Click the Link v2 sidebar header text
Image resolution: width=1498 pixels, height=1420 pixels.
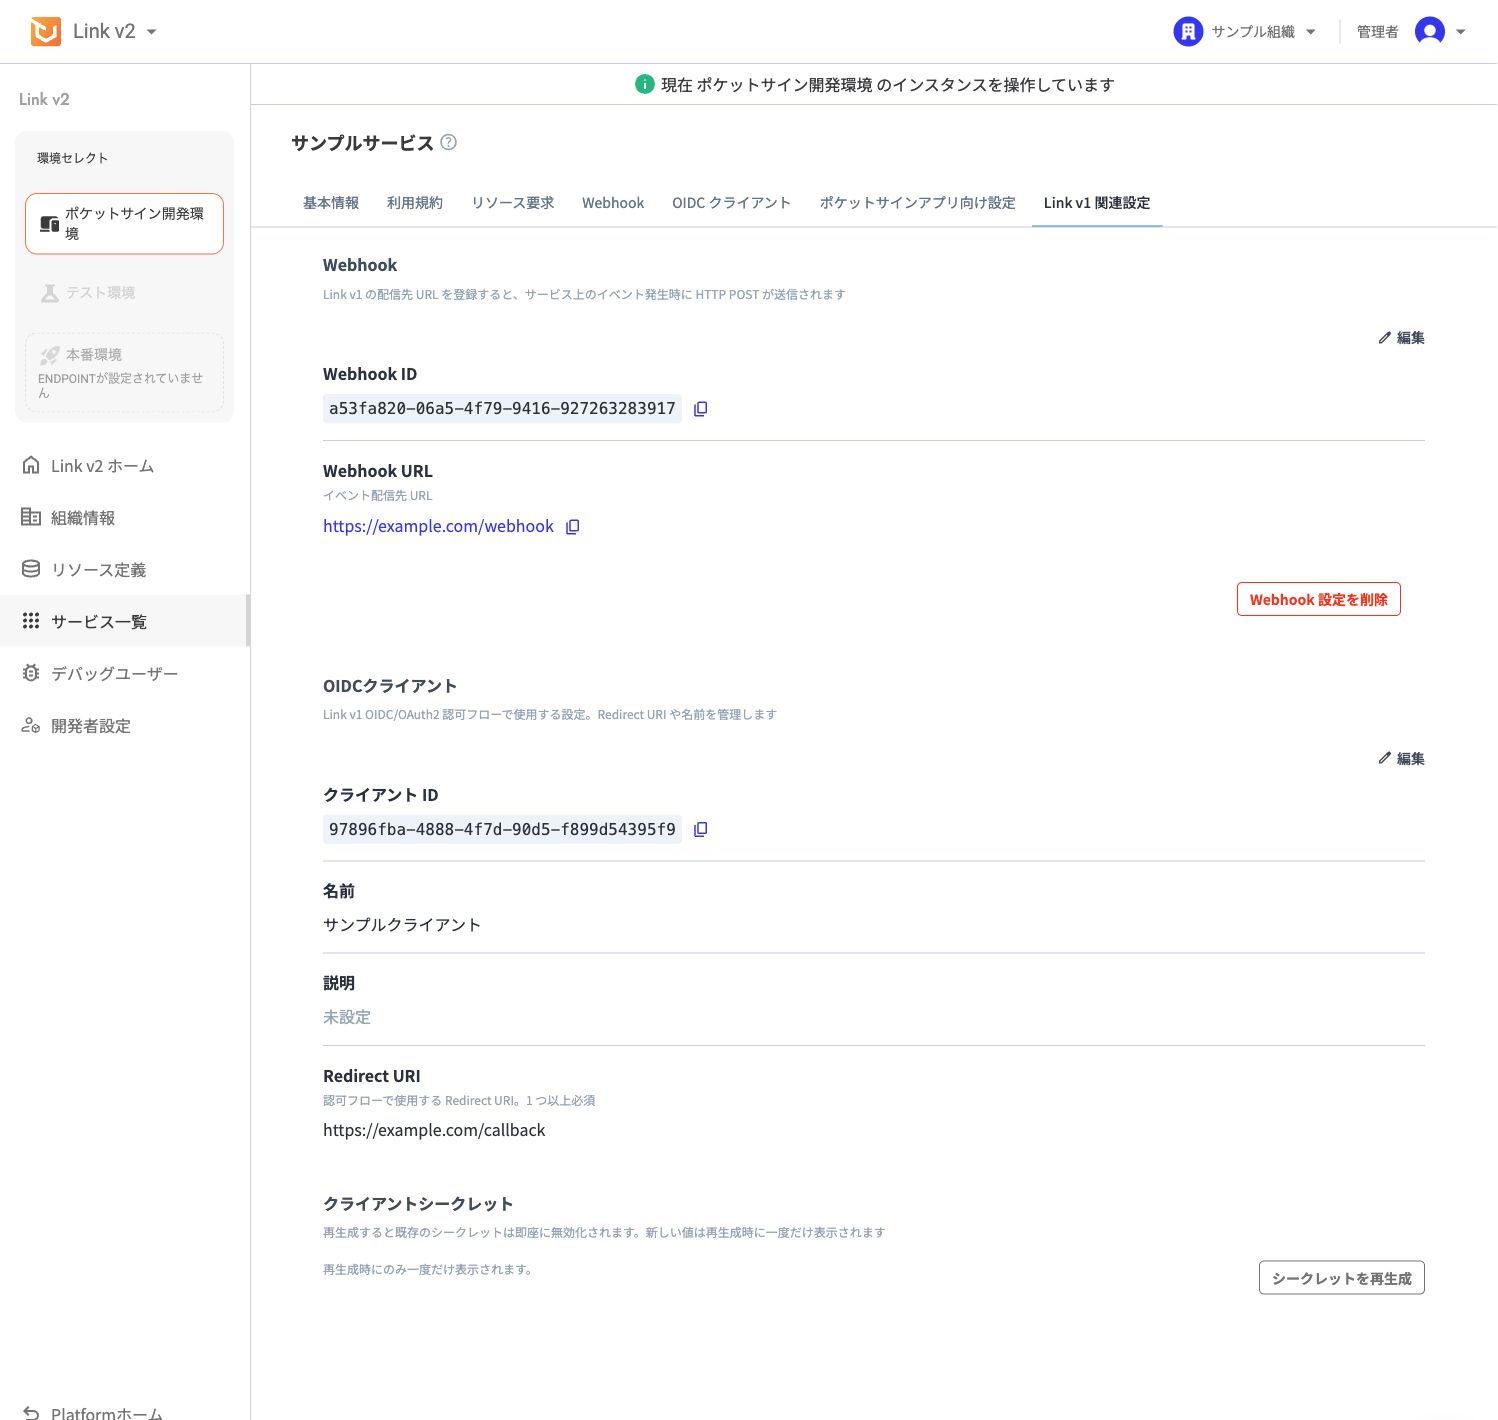click(x=44, y=99)
